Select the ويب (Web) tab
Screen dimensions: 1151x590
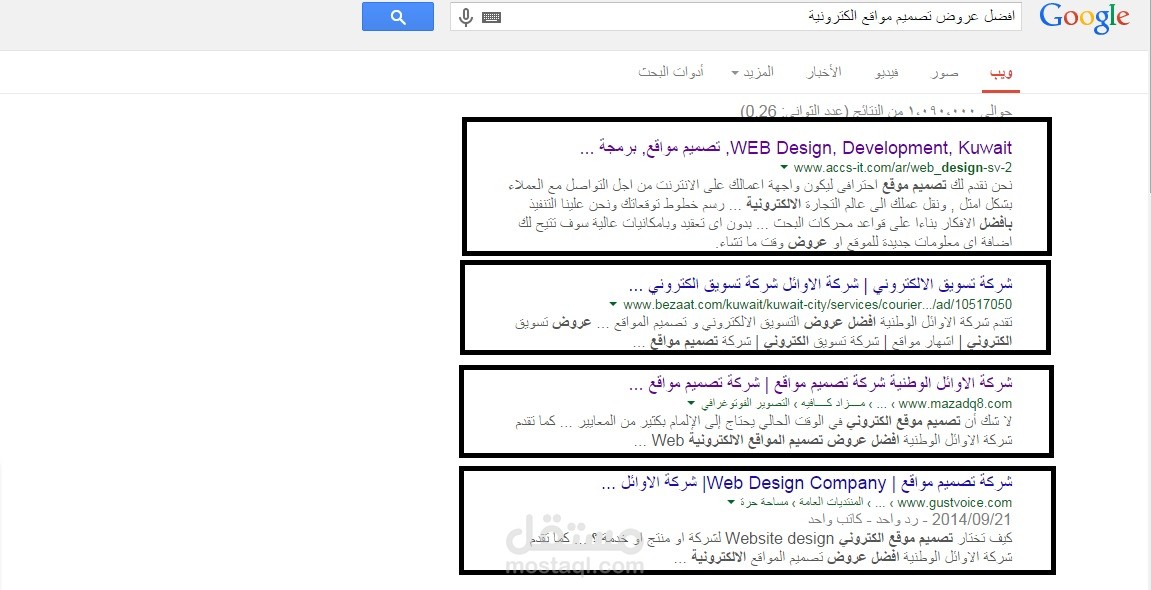(1001, 73)
